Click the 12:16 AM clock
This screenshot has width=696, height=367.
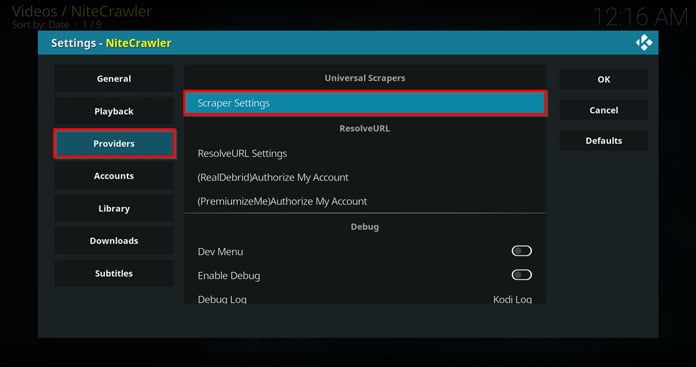click(640, 18)
